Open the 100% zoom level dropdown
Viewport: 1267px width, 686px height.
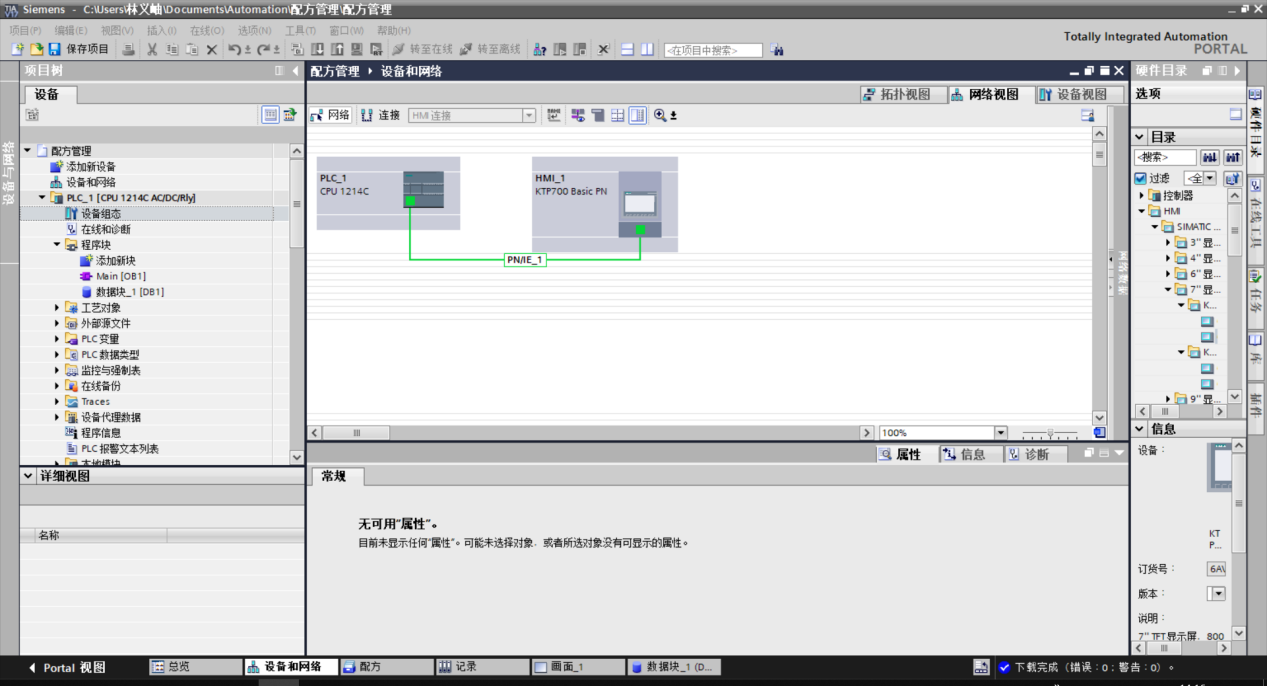click(1000, 433)
